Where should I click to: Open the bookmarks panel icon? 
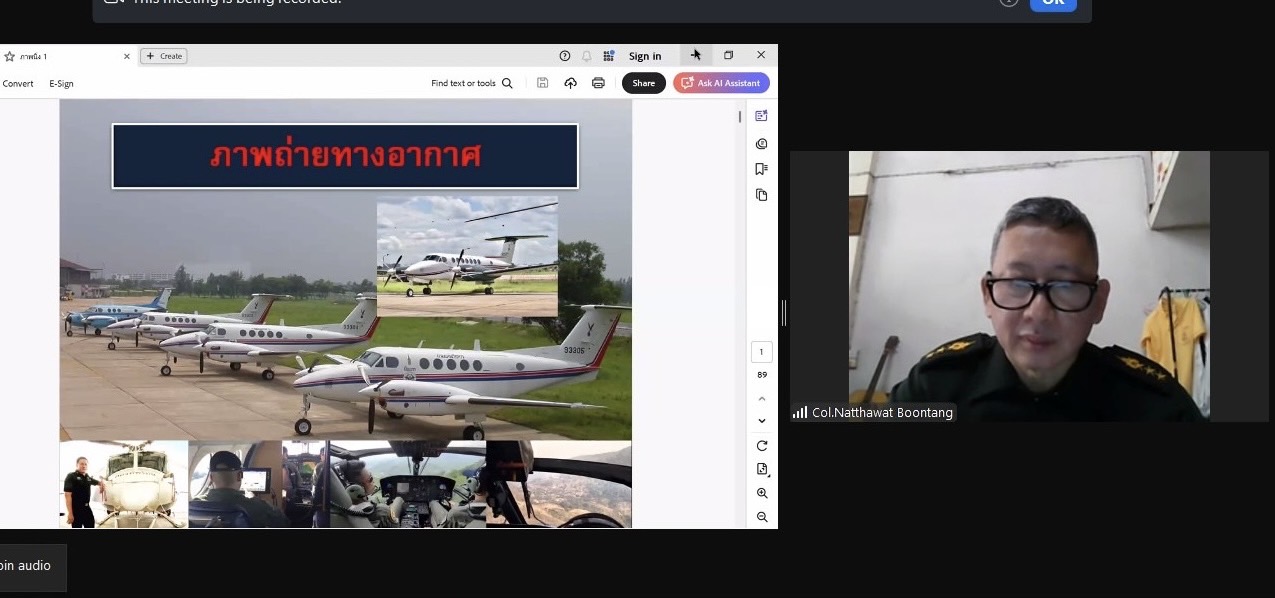pos(762,169)
